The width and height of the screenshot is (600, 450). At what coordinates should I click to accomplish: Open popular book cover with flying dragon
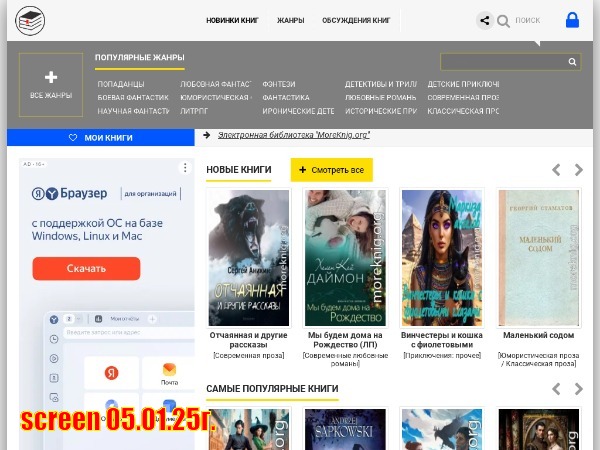pos(442,429)
